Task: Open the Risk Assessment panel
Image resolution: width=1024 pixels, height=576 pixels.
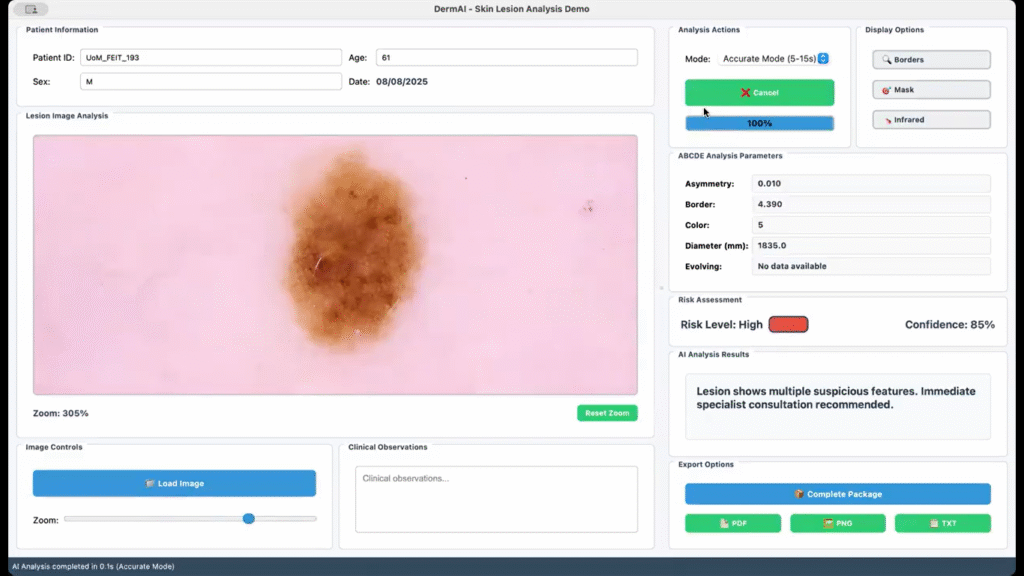Action: [x=710, y=300]
